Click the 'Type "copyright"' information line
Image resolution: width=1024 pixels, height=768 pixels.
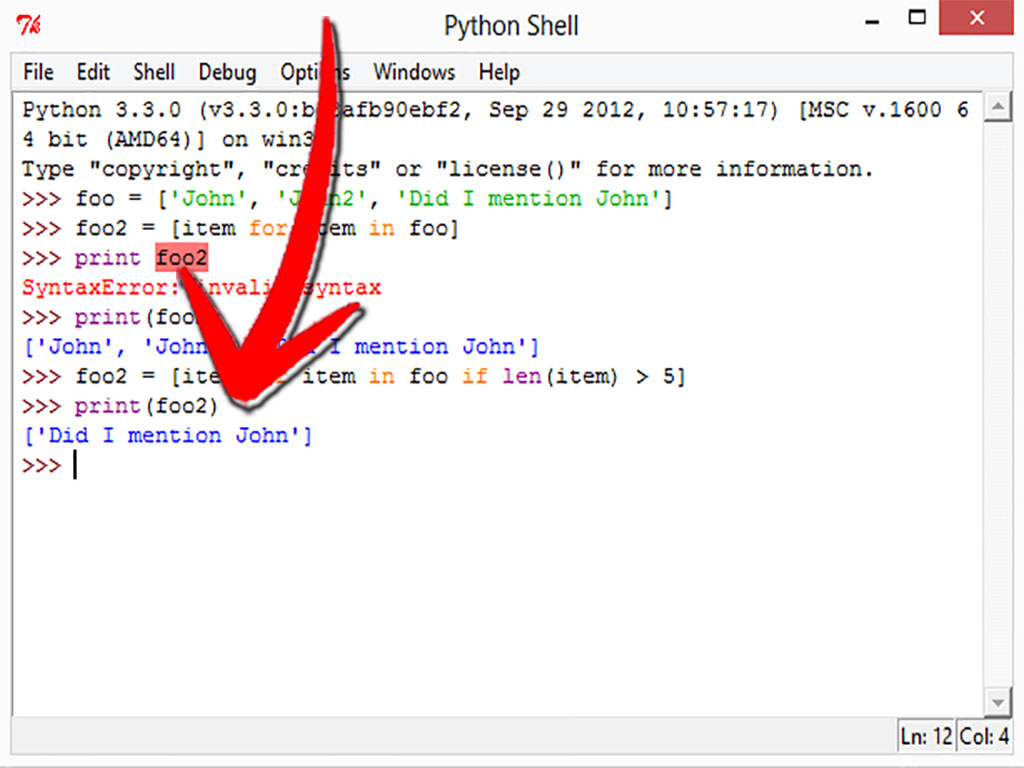[447, 169]
